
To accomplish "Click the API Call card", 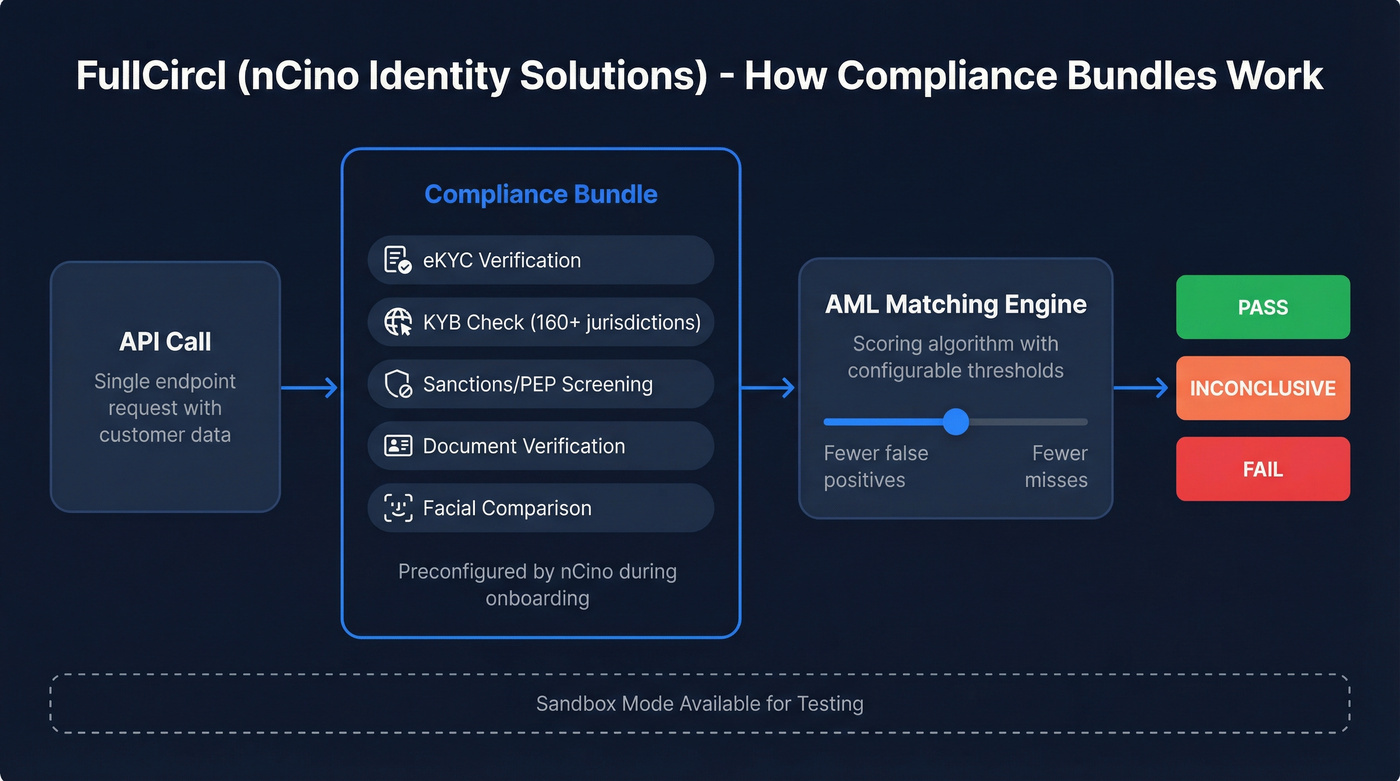I will (165, 387).
